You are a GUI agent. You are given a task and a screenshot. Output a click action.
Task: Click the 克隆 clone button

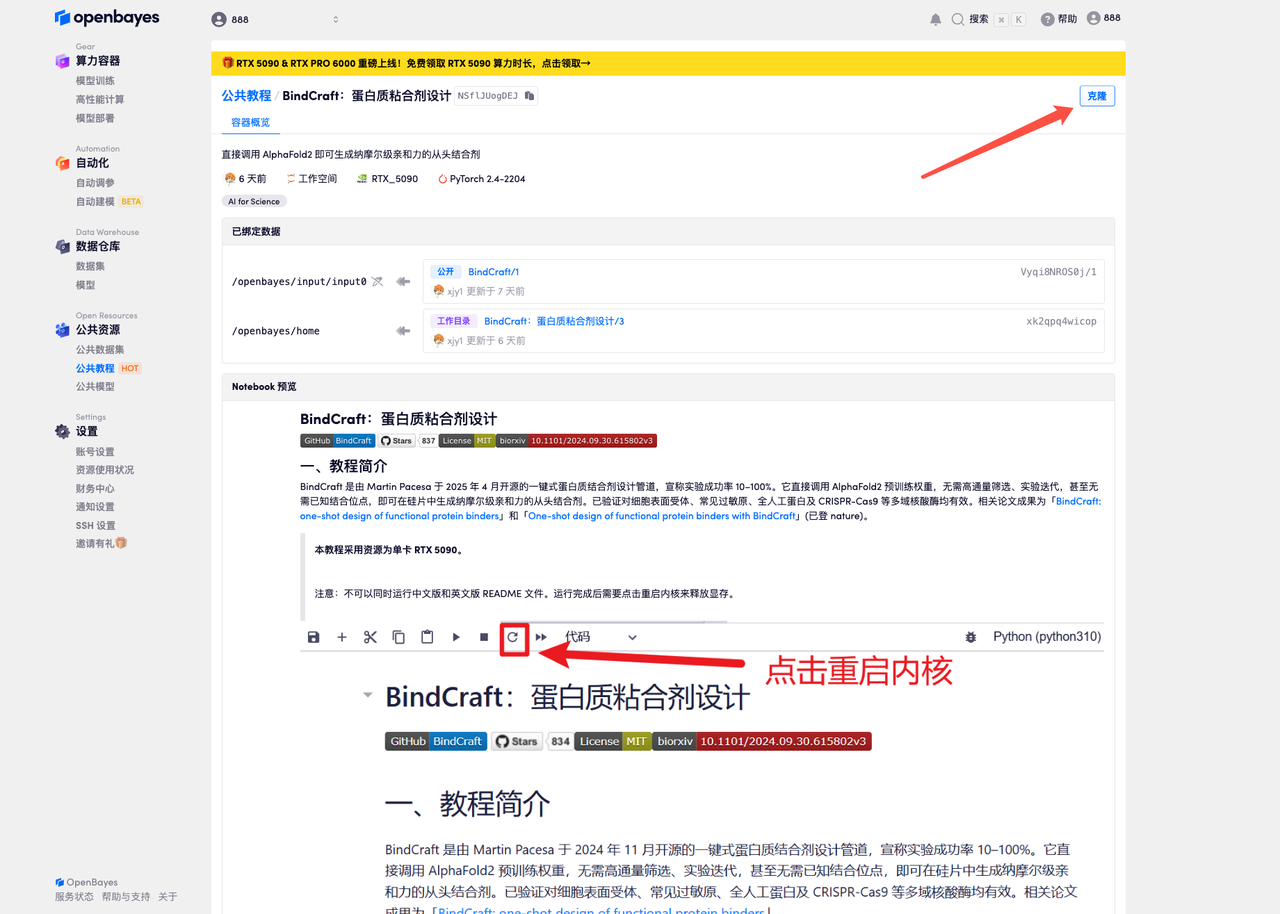pos(1096,96)
